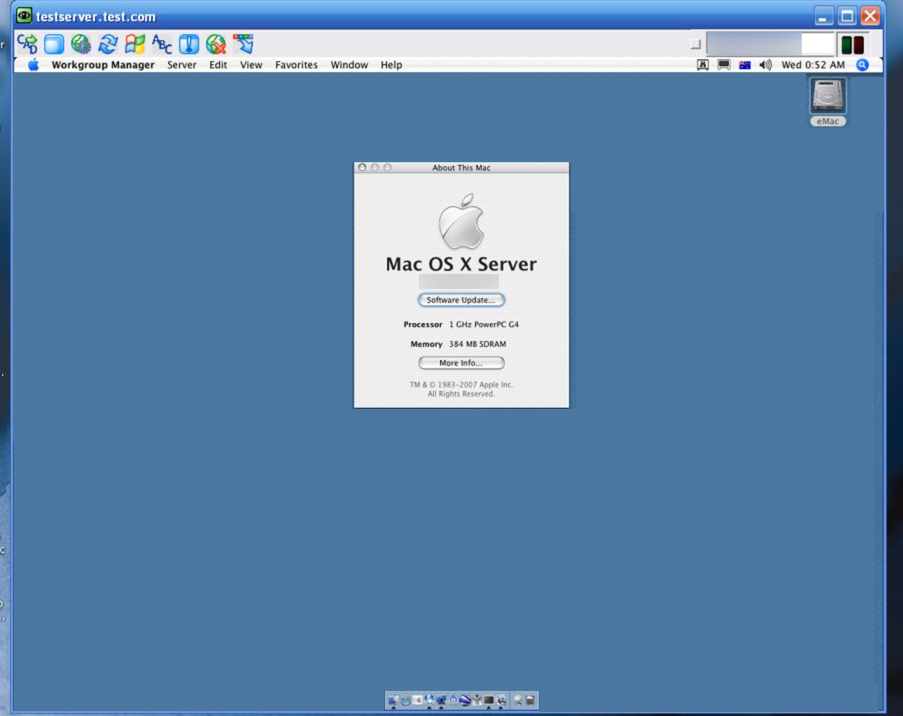The image size is (903, 716).
Task: Open the Workgroup Manager application menu
Action: click(103, 65)
